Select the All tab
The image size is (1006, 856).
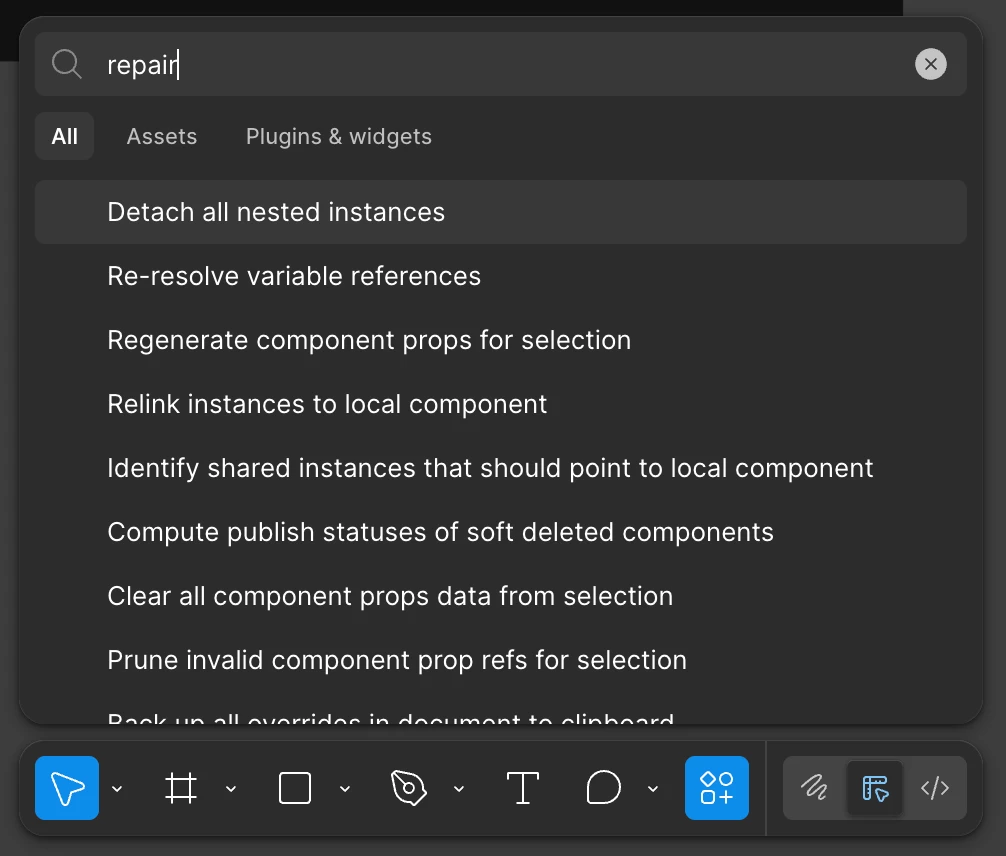tap(64, 136)
